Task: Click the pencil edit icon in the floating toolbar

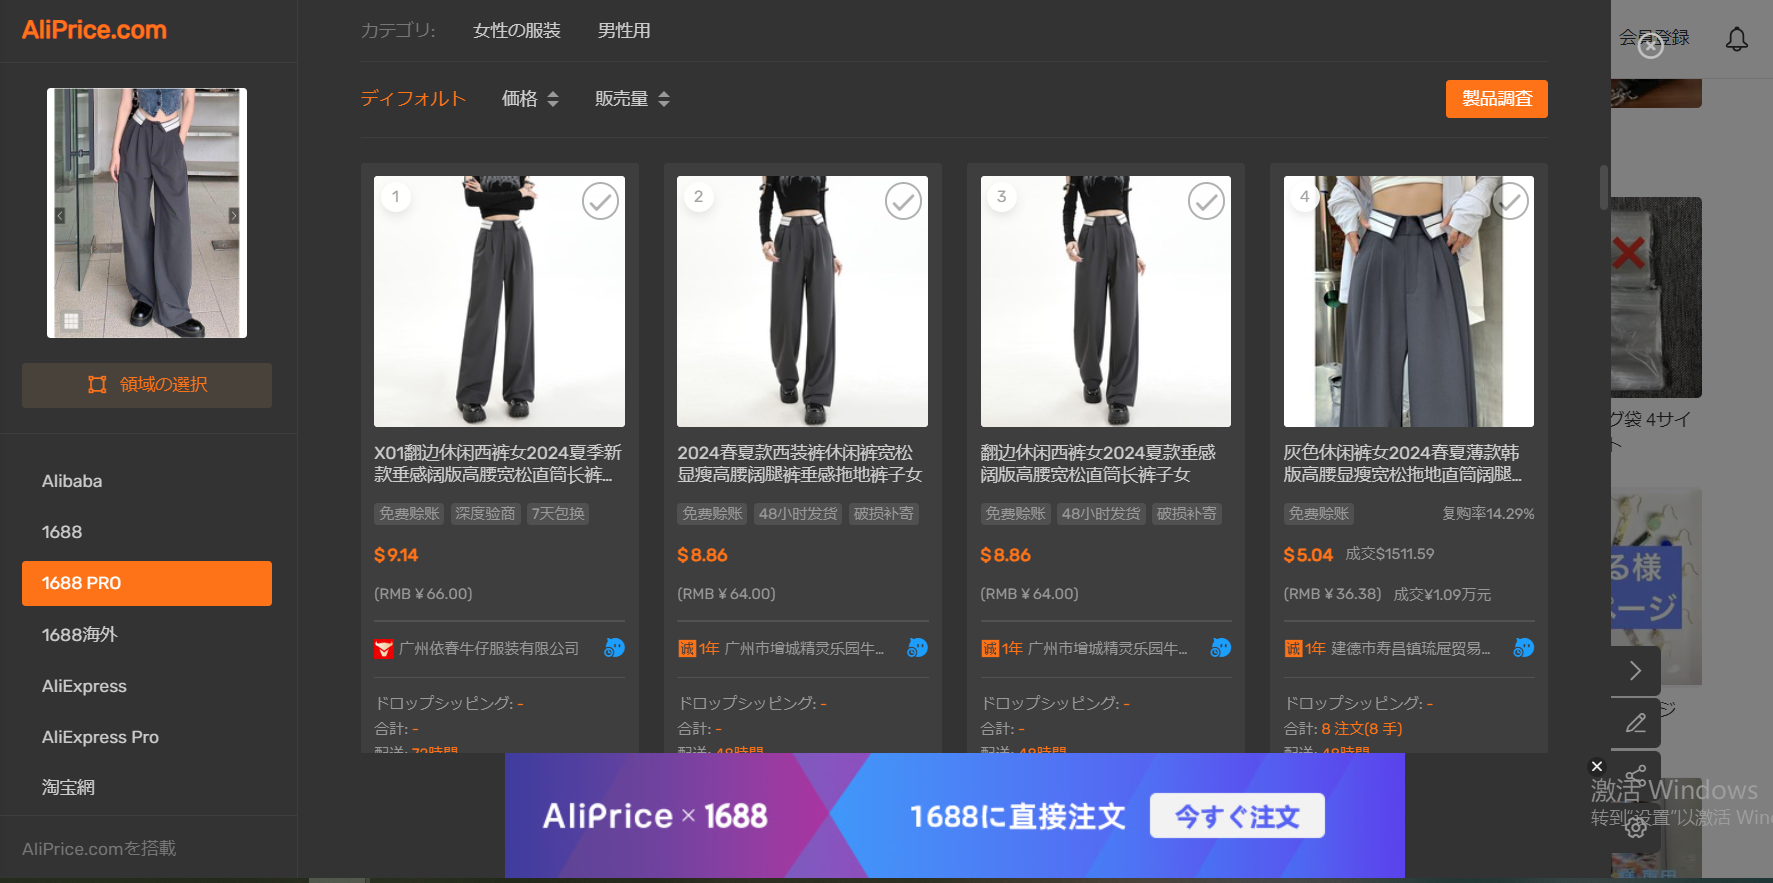Action: pyautogui.click(x=1635, y=723)
